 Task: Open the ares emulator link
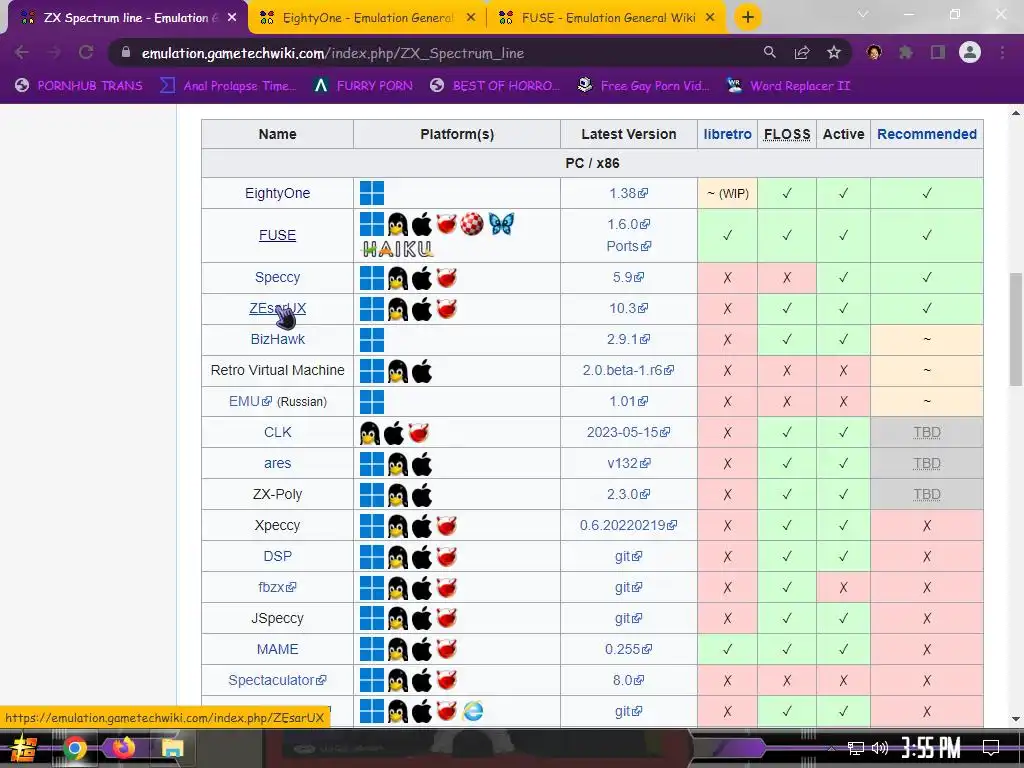pyautogui.click(x=278, y=463)
